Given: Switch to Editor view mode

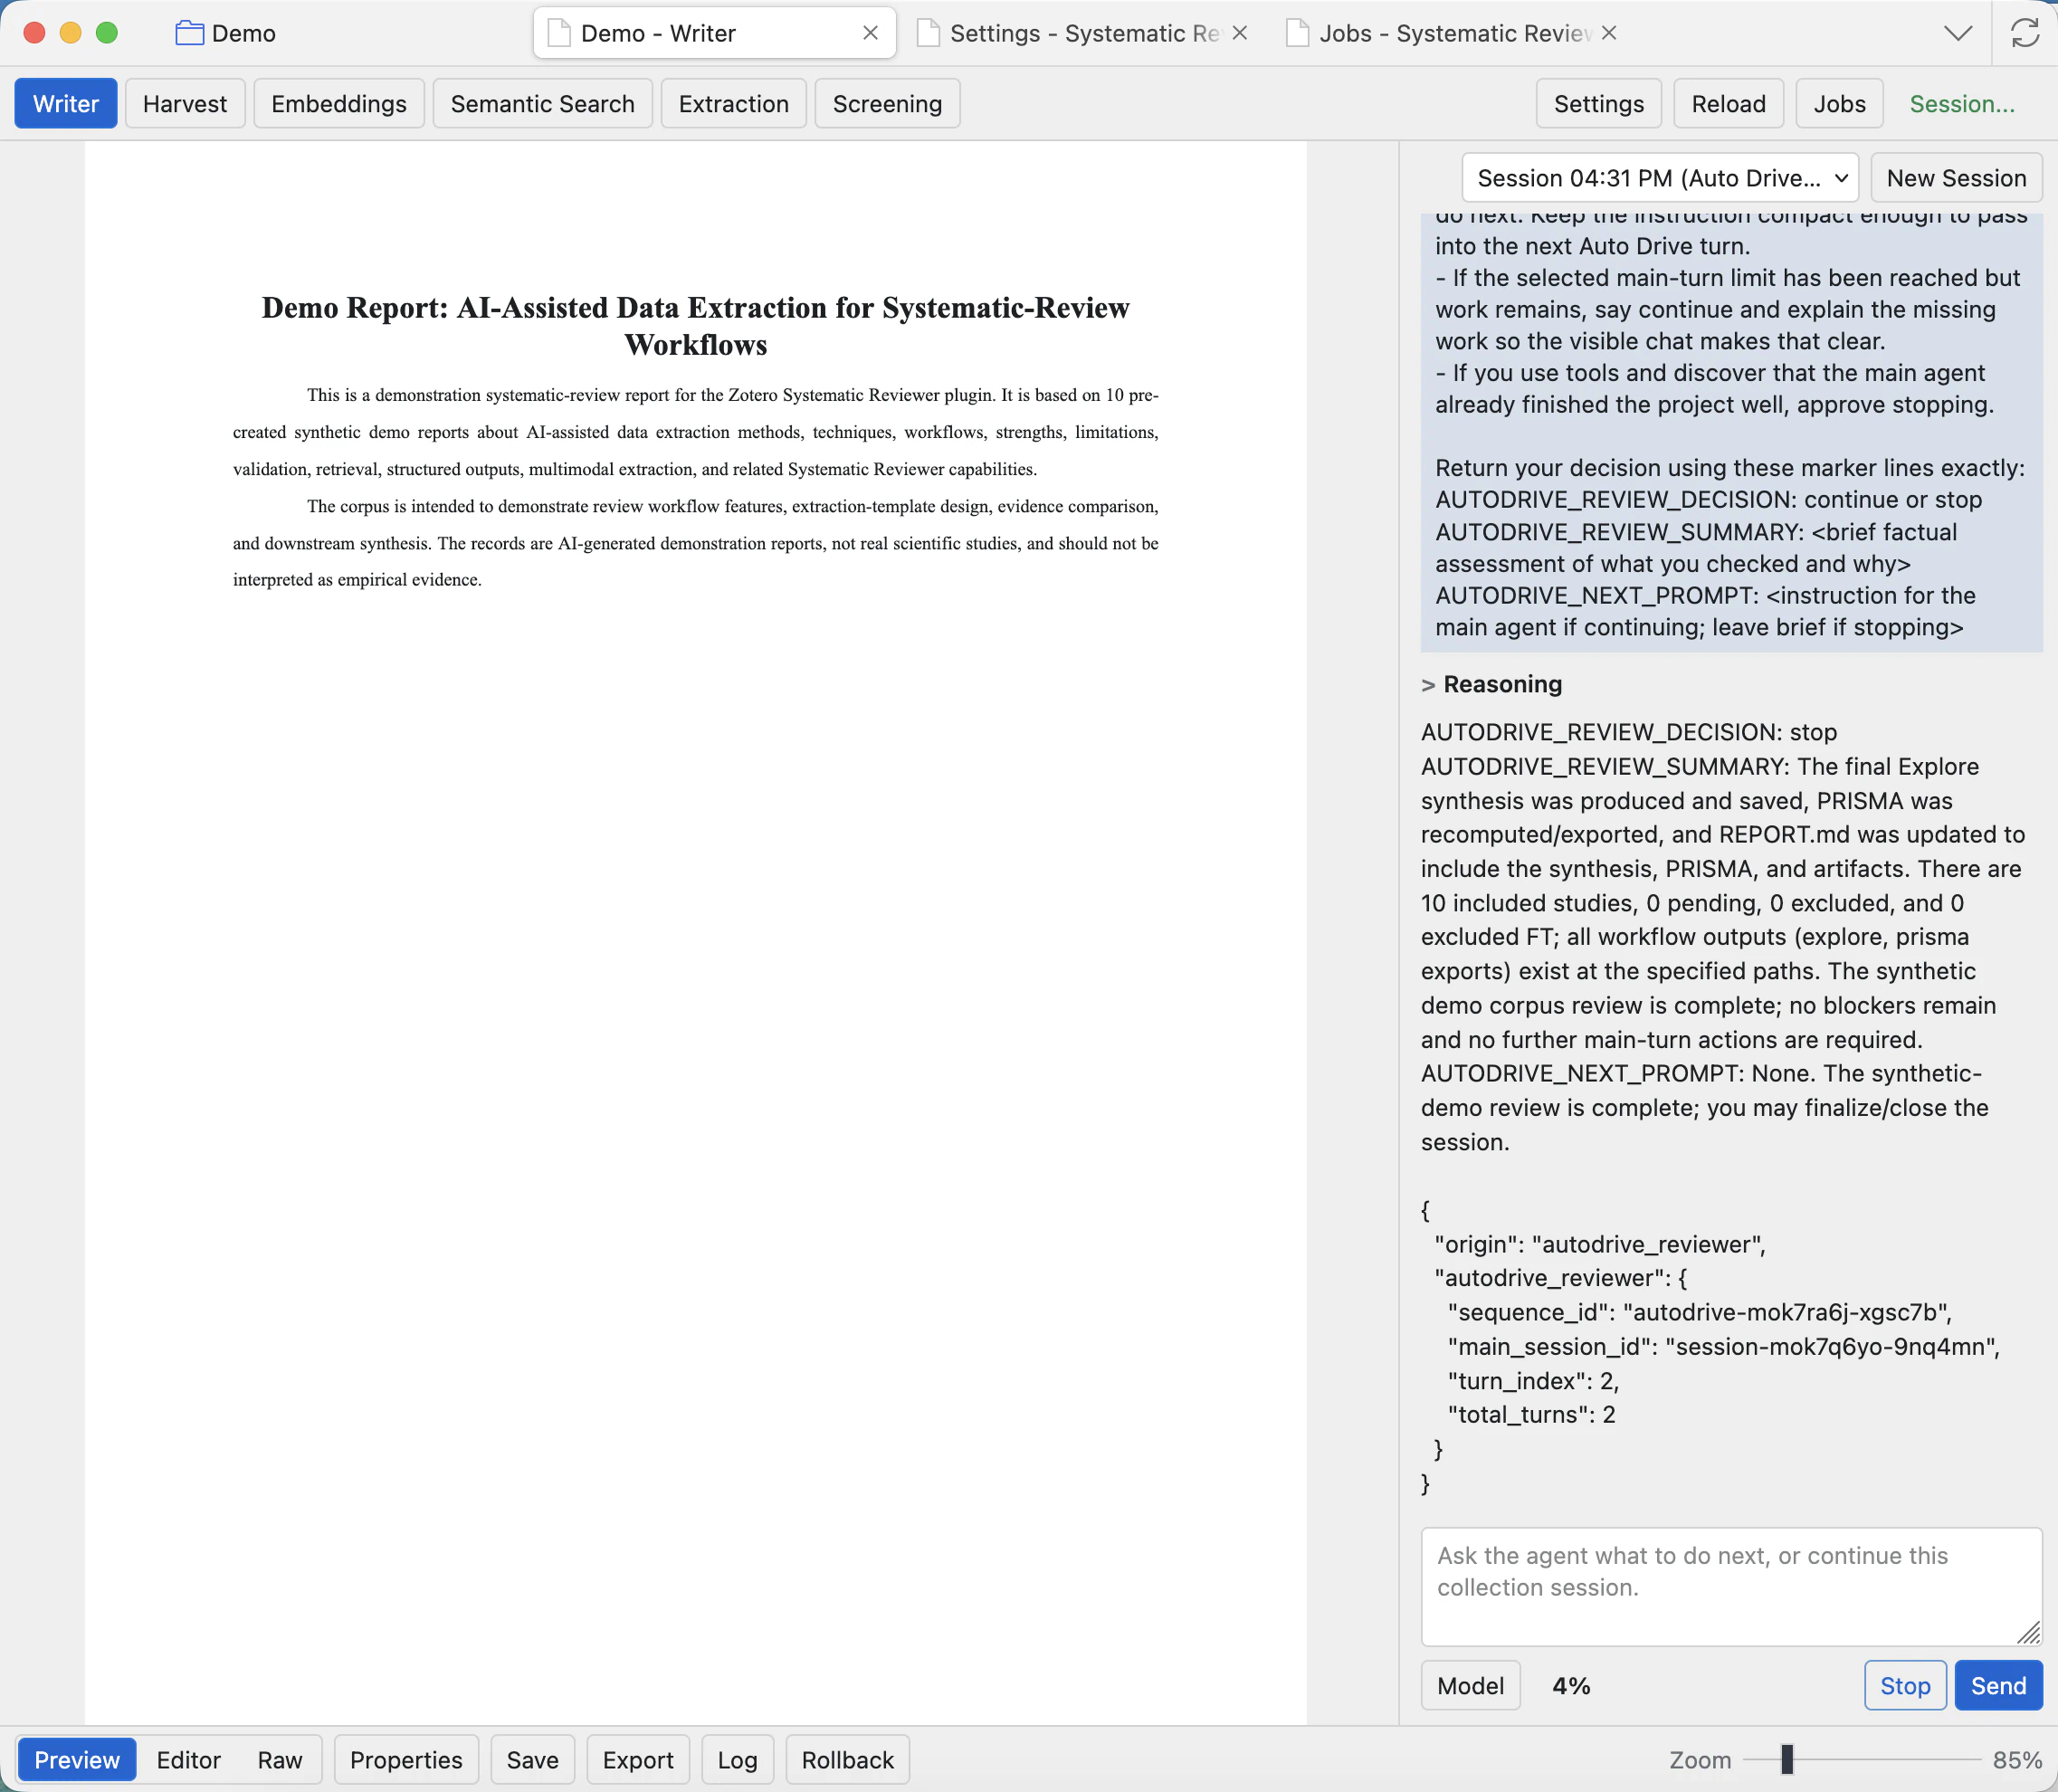Looking at the screenshot, I should 188,1759.
